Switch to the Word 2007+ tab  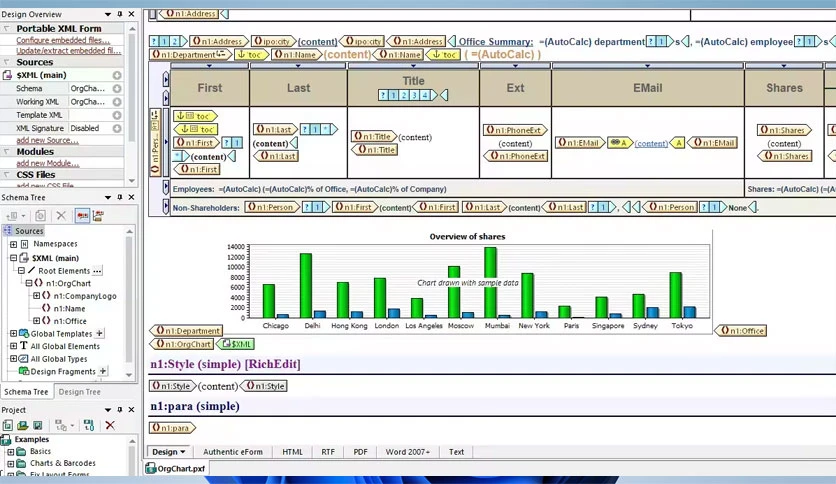(407, 451)
